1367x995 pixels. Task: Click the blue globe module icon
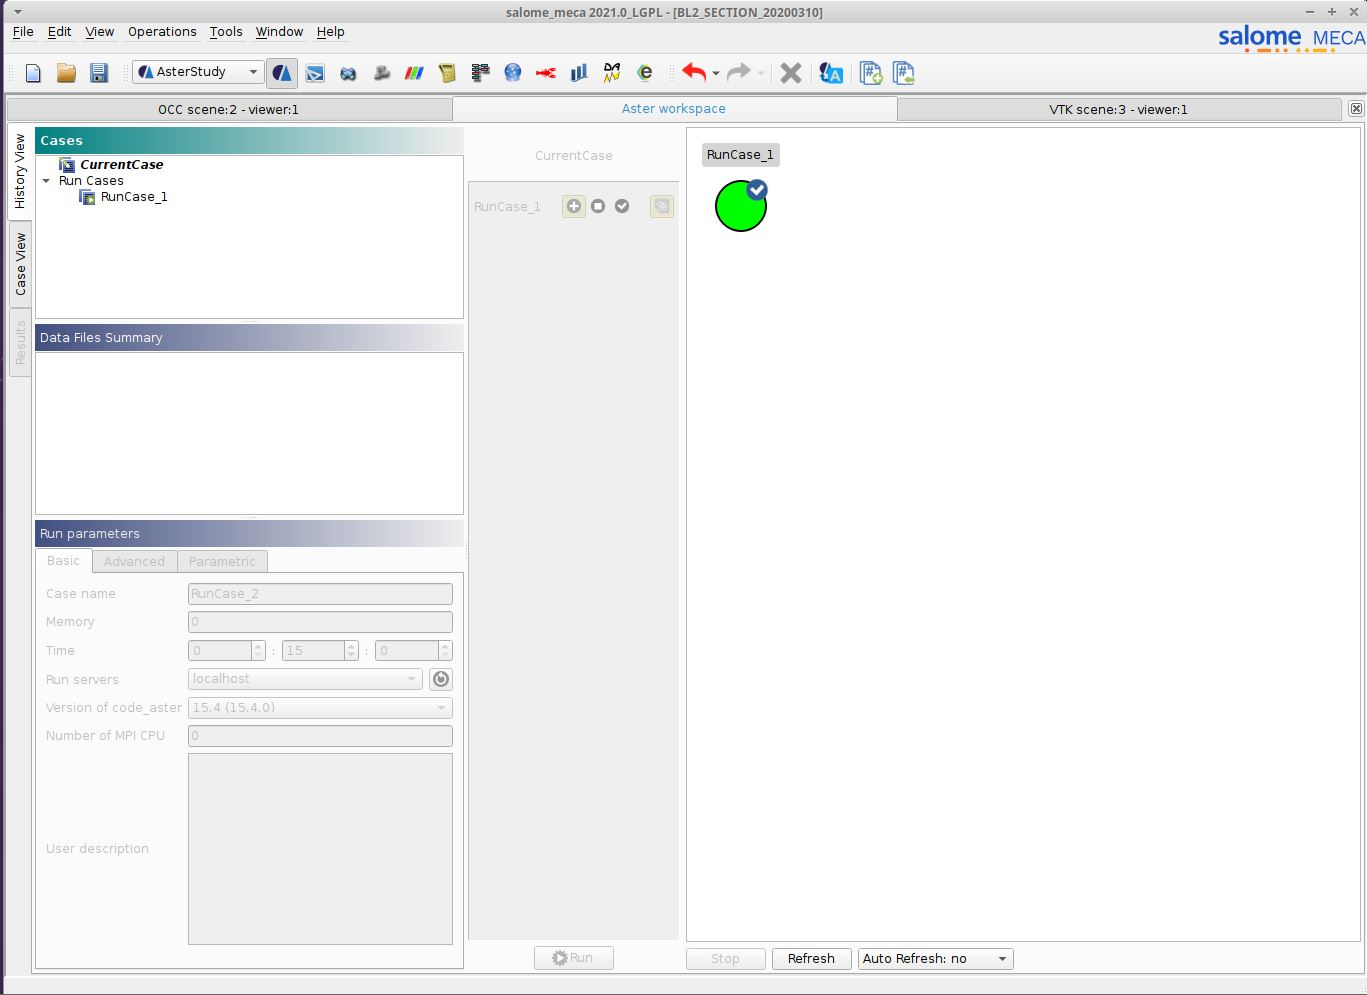513,73
